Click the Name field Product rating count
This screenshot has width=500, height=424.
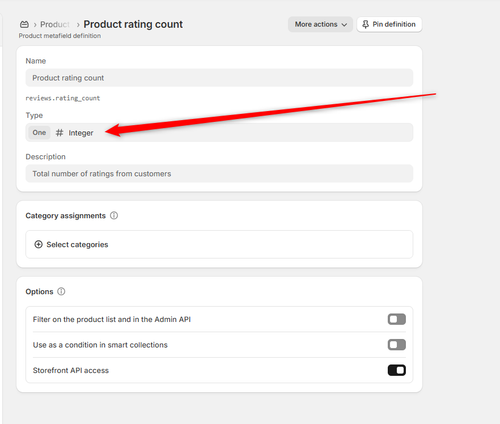(x=219, y=78)
